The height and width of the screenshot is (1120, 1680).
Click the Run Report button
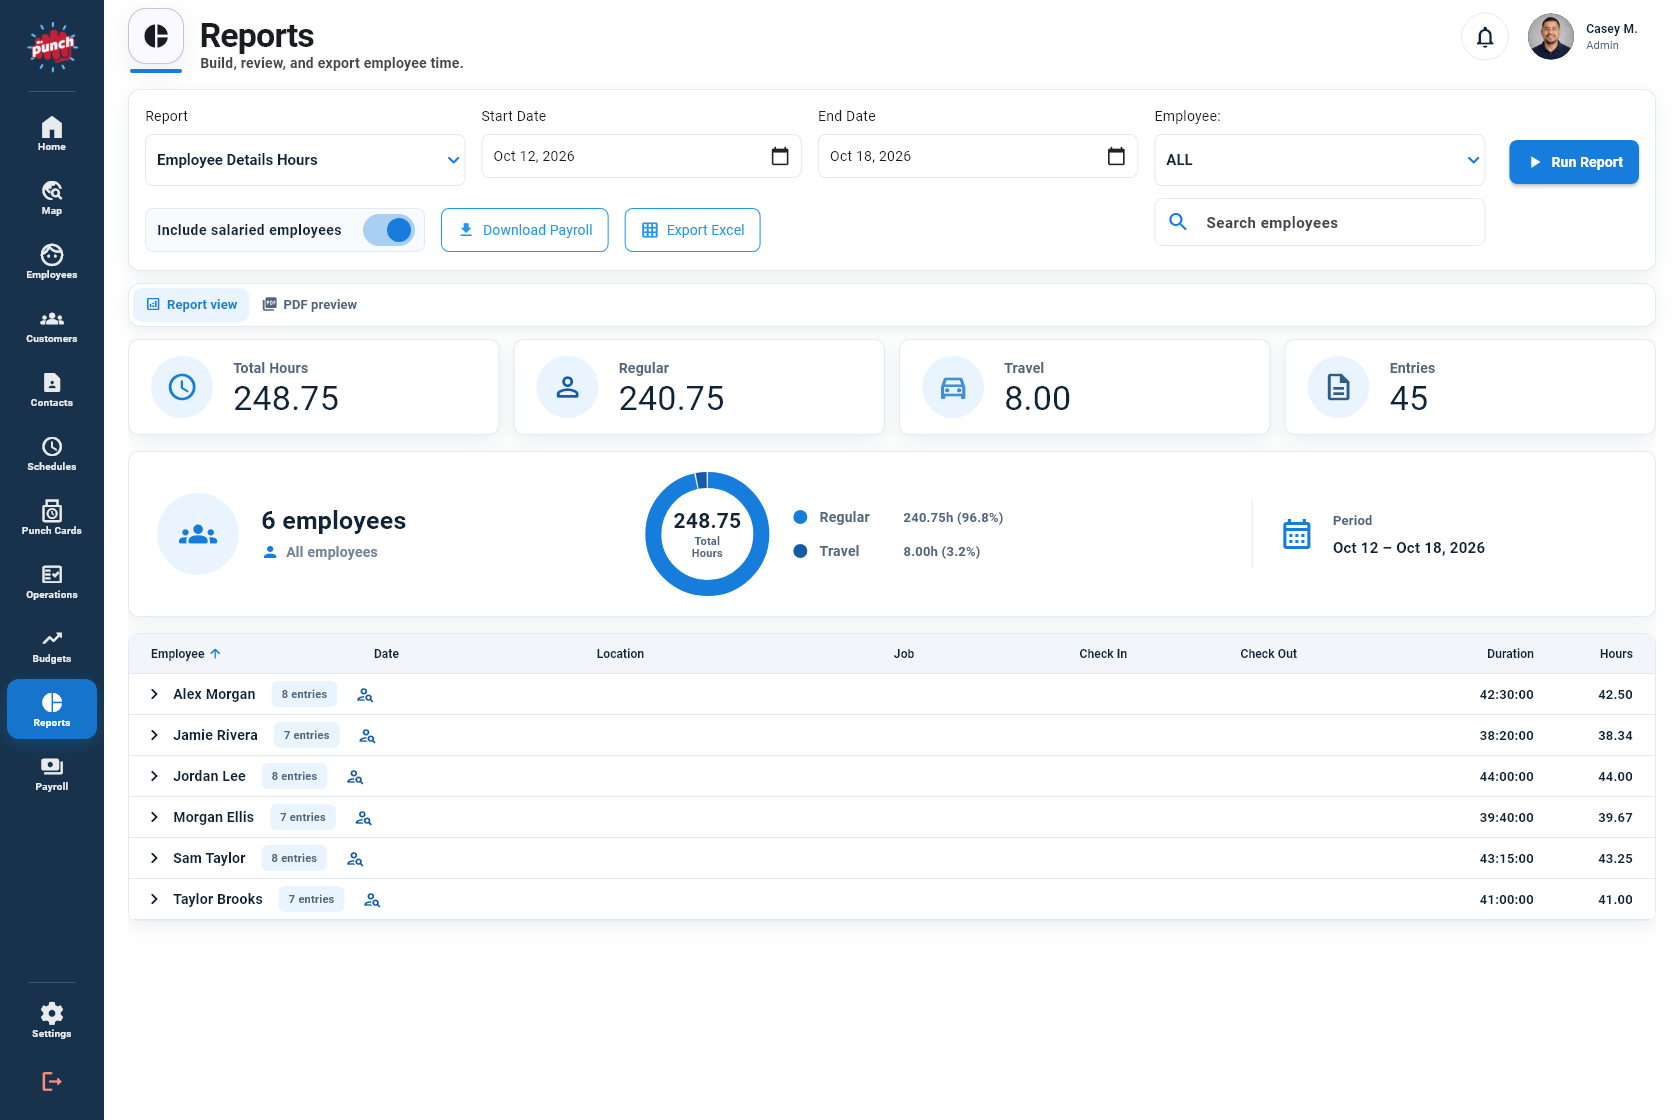(1573, 162)
